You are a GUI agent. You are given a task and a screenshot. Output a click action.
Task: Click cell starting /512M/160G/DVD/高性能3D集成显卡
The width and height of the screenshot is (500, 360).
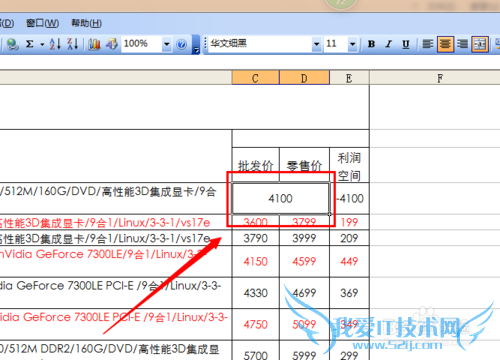[x=116, y=198]
